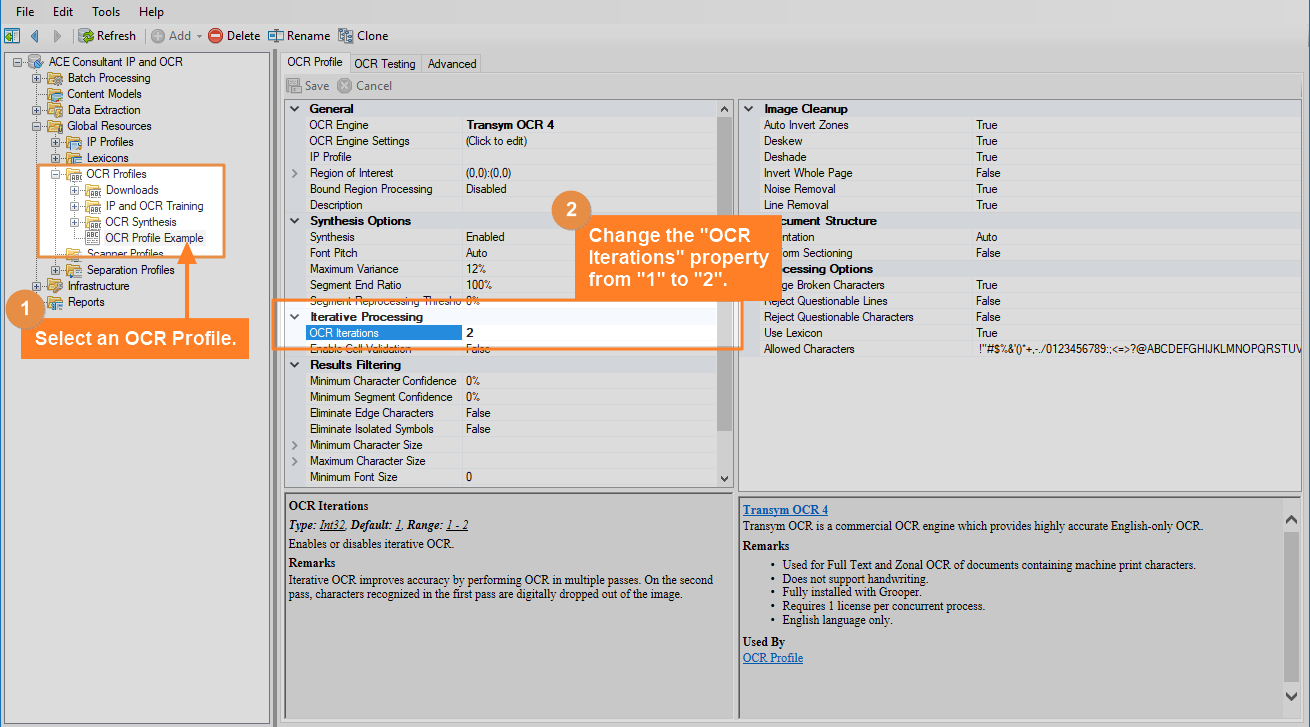Select the OCR Profile Example node
Screen dimensions: 1310x727
(x=154, y=238)
